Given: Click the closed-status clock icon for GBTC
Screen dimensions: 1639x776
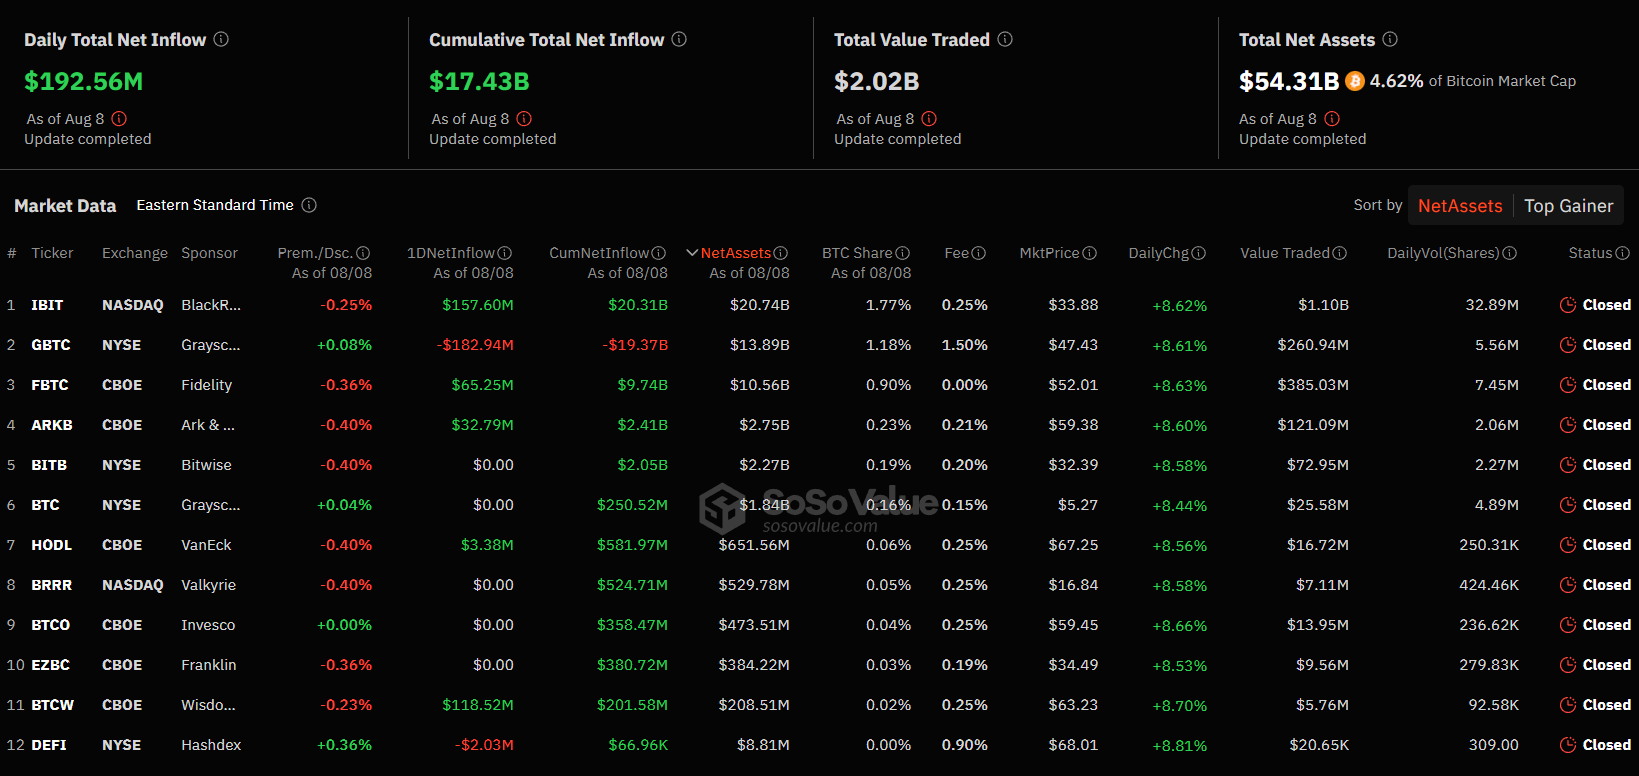Looking at the screenshot, I should click(1568, 345).
